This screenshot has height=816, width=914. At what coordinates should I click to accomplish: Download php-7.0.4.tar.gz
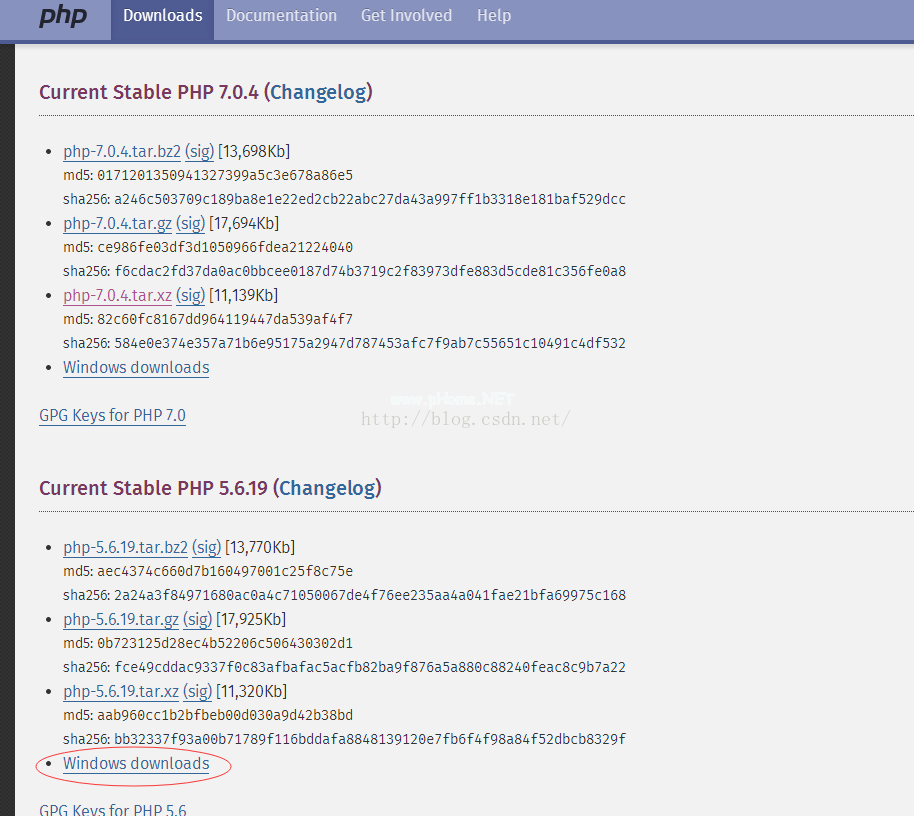click(118, 224)
